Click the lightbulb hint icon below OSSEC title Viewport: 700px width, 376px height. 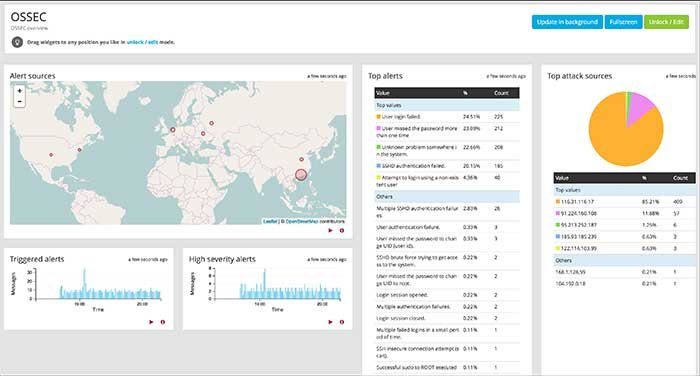click(17, 42)
